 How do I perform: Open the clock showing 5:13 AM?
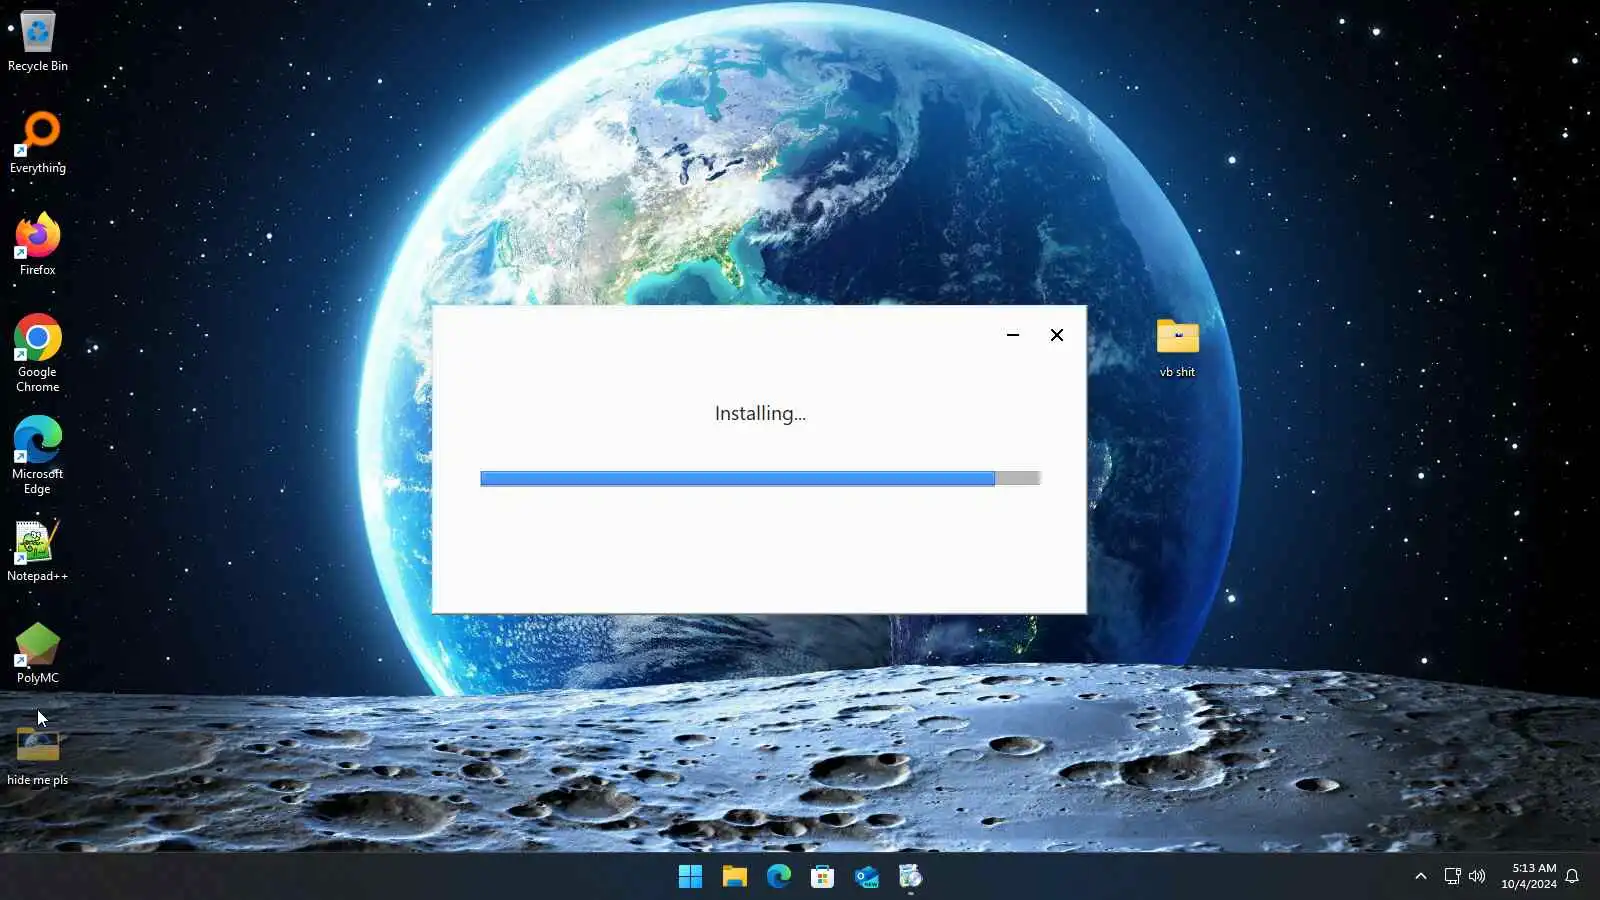click(1529, 876)
